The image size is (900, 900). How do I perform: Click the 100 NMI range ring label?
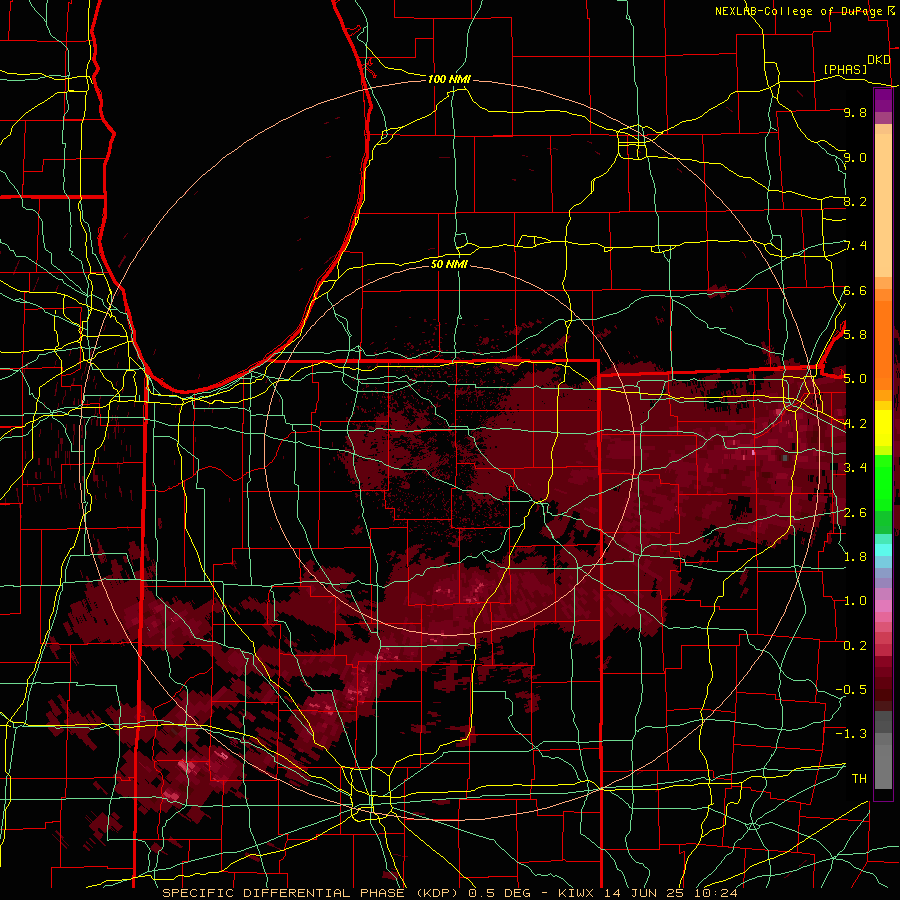[449, 79]
